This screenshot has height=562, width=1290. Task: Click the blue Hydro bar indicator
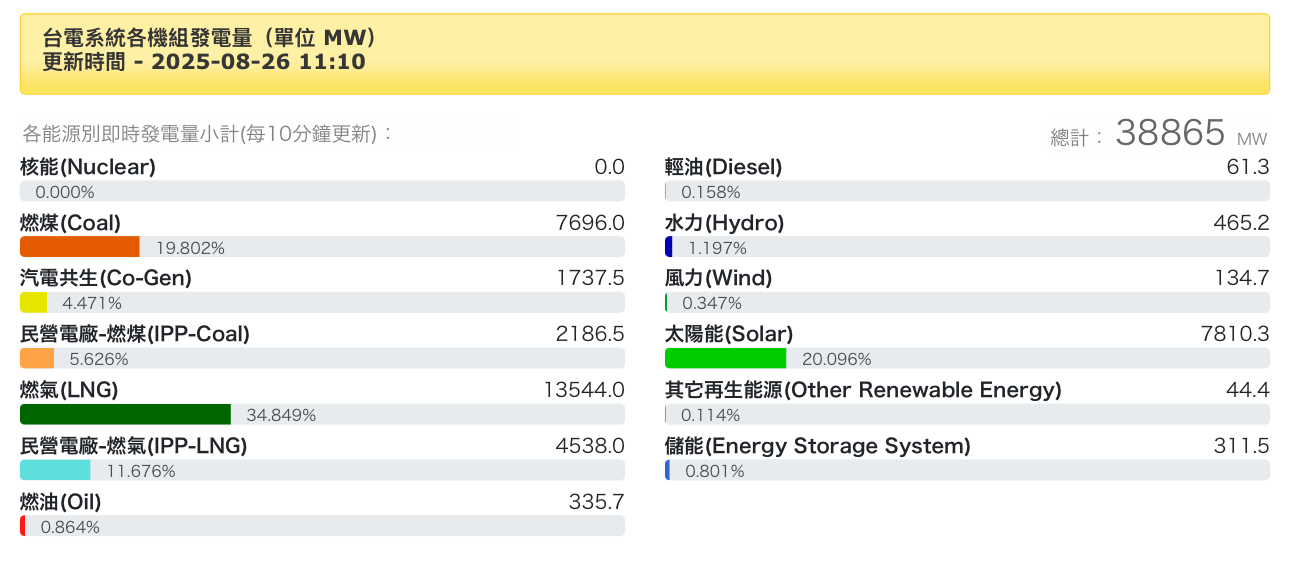(x=669, y=247)
